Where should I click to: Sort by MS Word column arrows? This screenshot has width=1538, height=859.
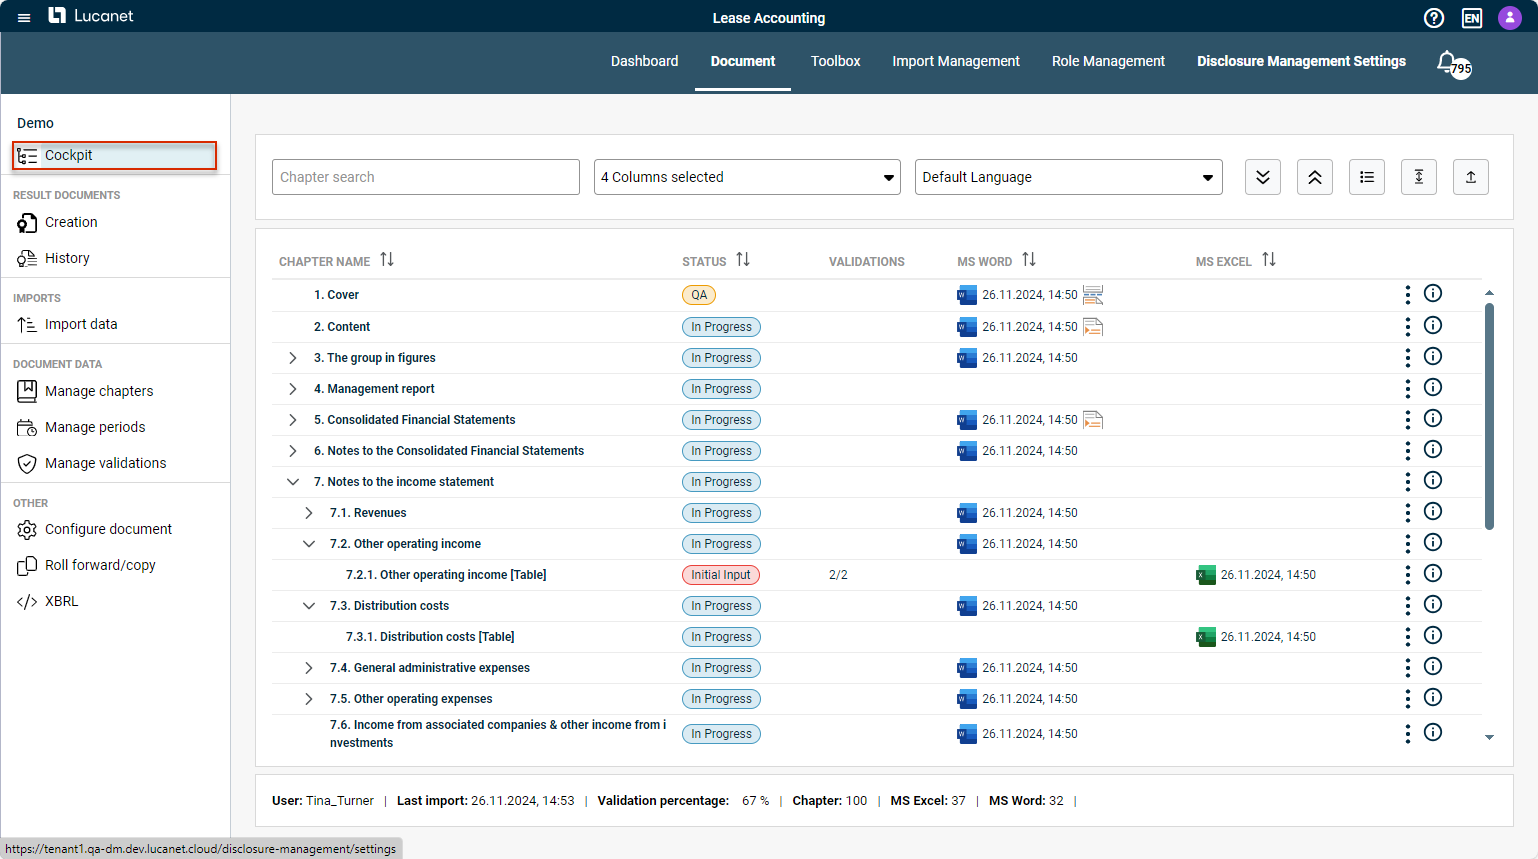[x=1029, y=260]
